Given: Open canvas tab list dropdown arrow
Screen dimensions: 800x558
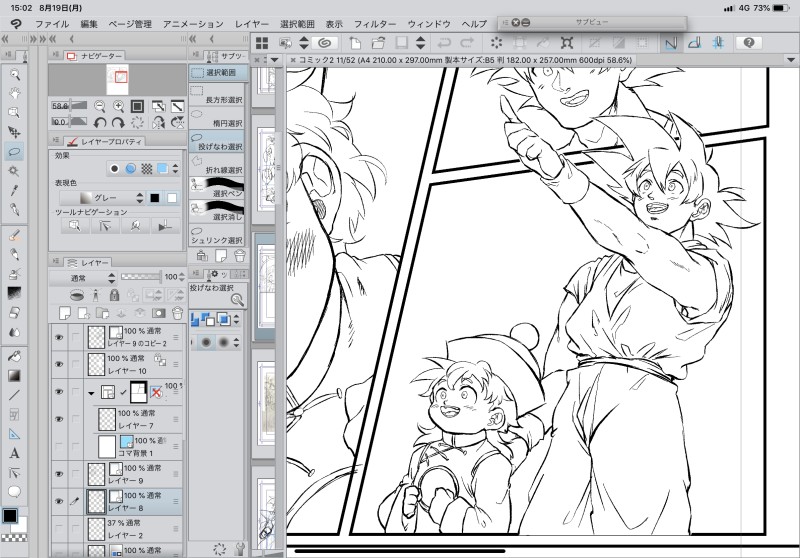Looking at the screenshot, I should [x=274, y=60].
